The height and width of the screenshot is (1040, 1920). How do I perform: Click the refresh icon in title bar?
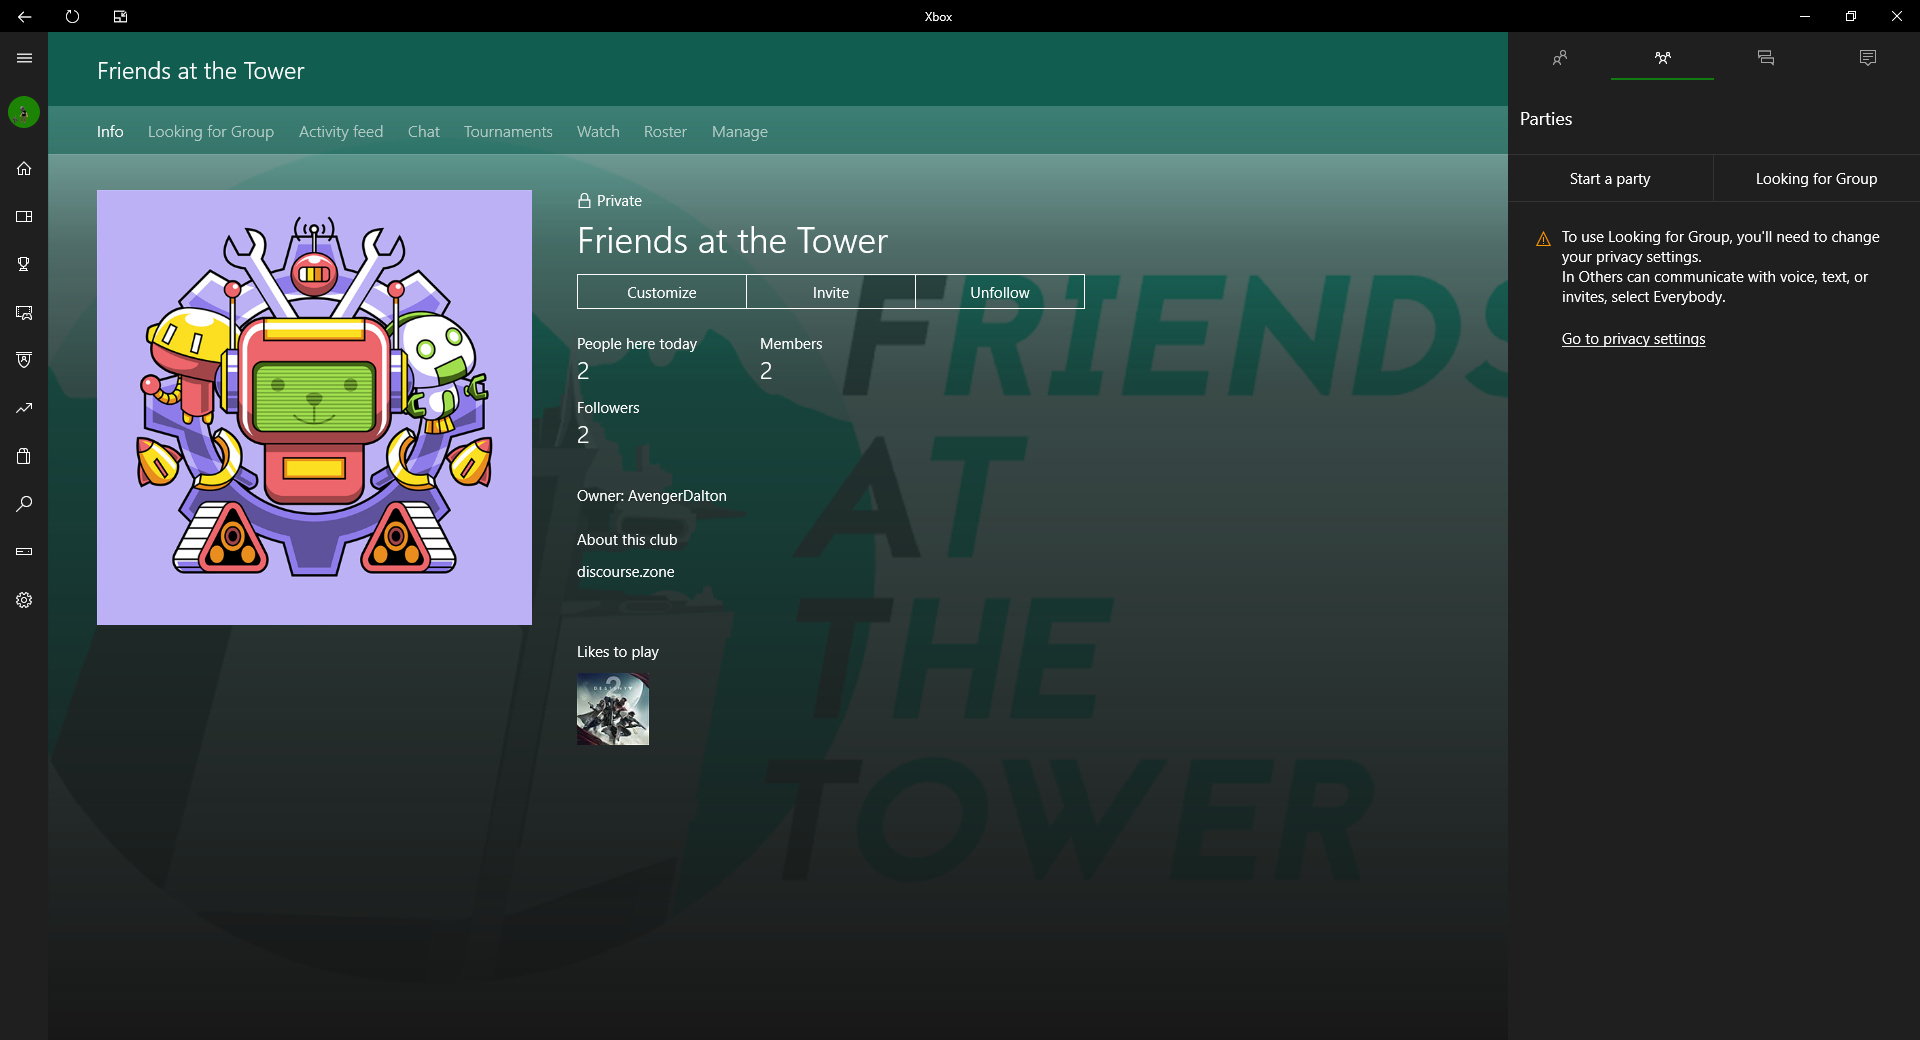[72, 16]
